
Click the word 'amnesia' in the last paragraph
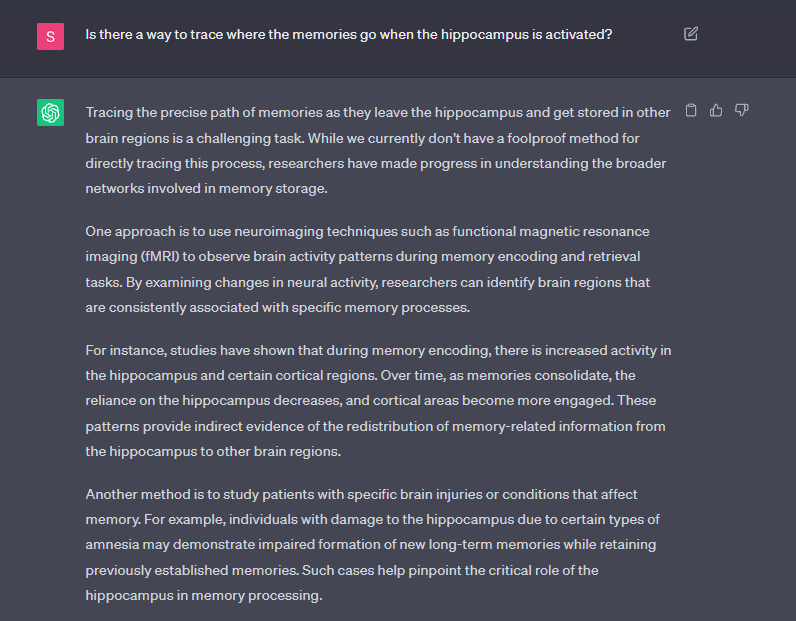110,545
